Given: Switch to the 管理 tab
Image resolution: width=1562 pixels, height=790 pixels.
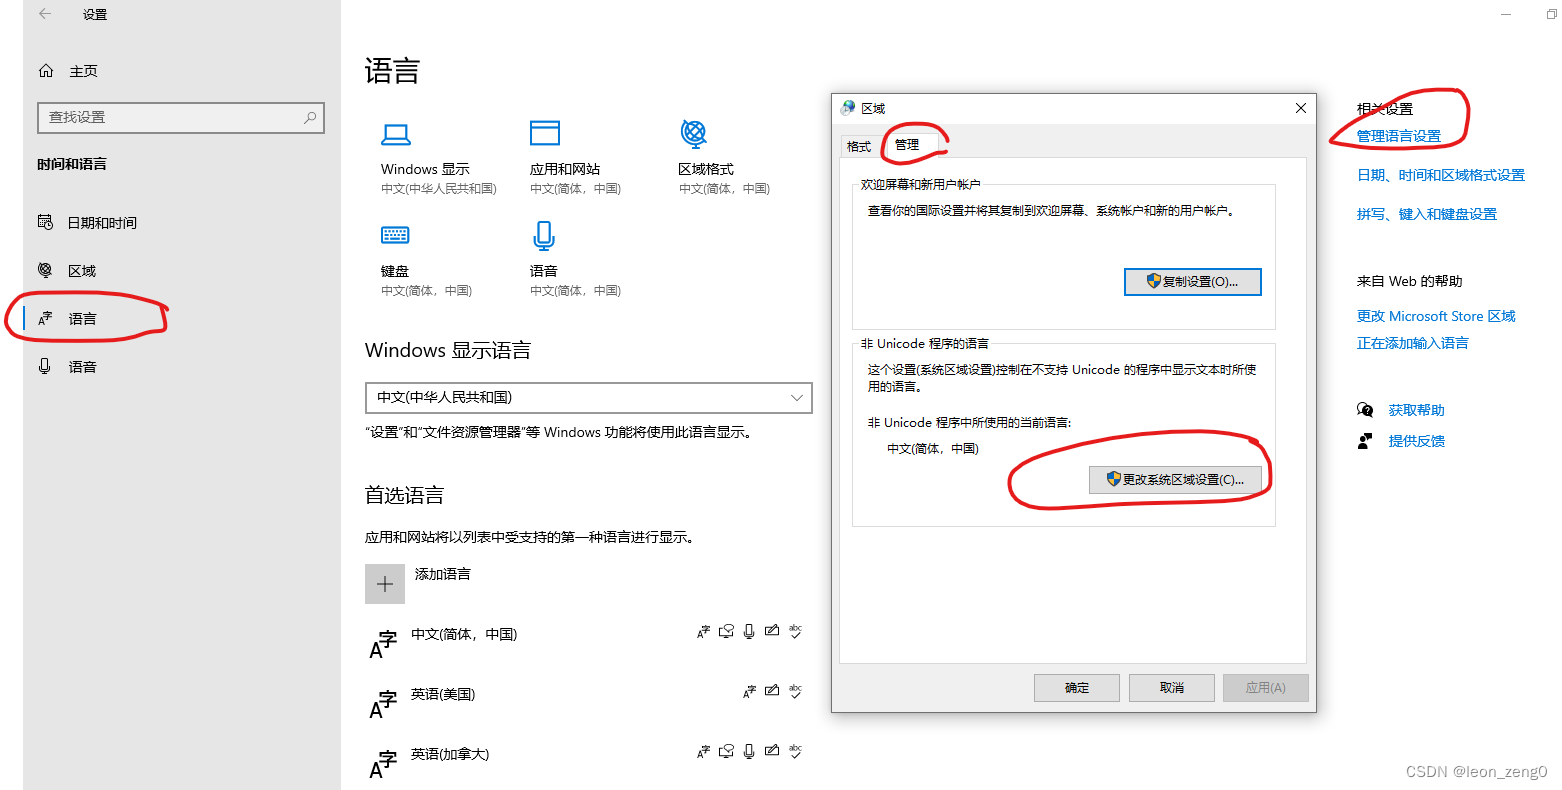Looking at the screenshot, I should click(907, 145).
